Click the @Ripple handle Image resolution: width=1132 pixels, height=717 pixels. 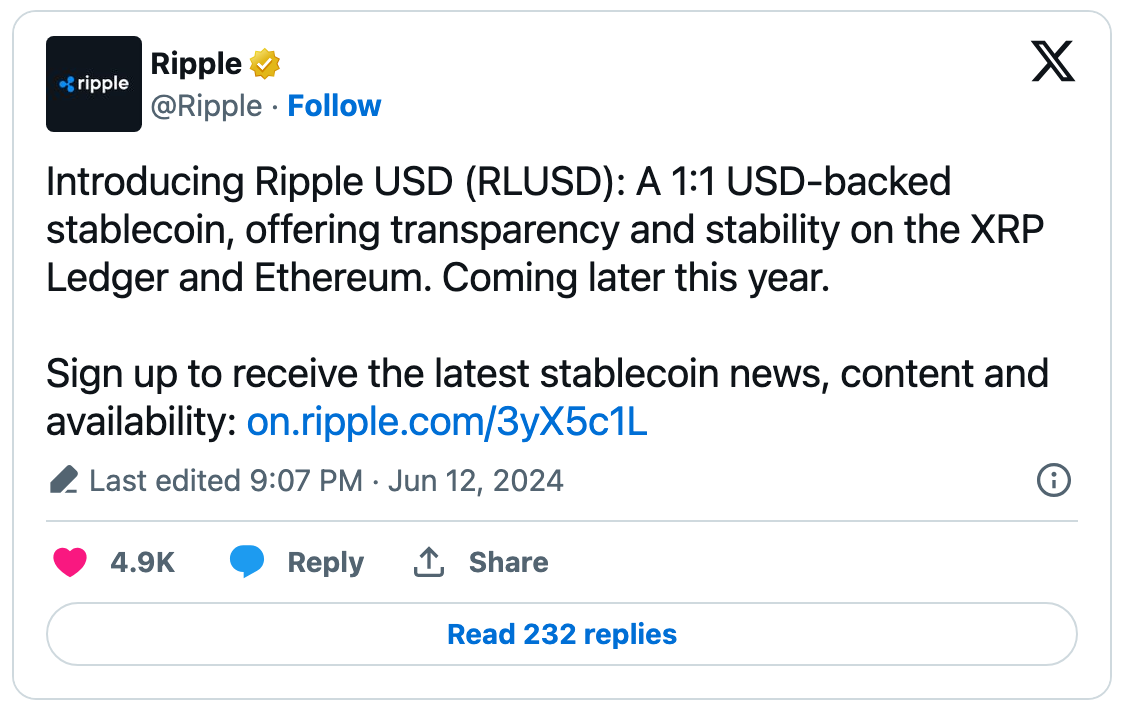coord(207,105)
